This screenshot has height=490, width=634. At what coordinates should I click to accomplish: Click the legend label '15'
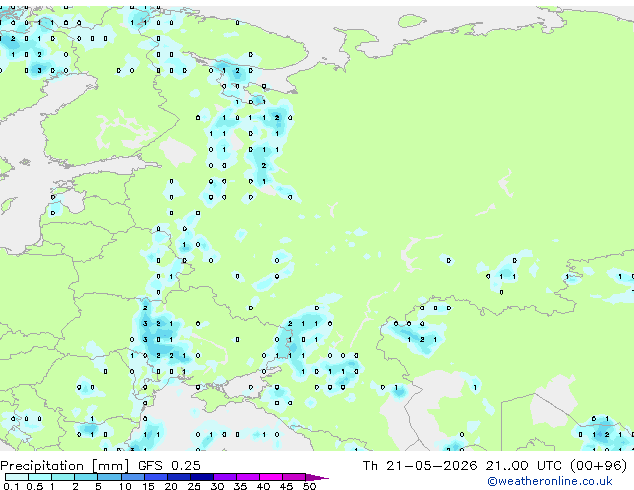pos(148,486)
